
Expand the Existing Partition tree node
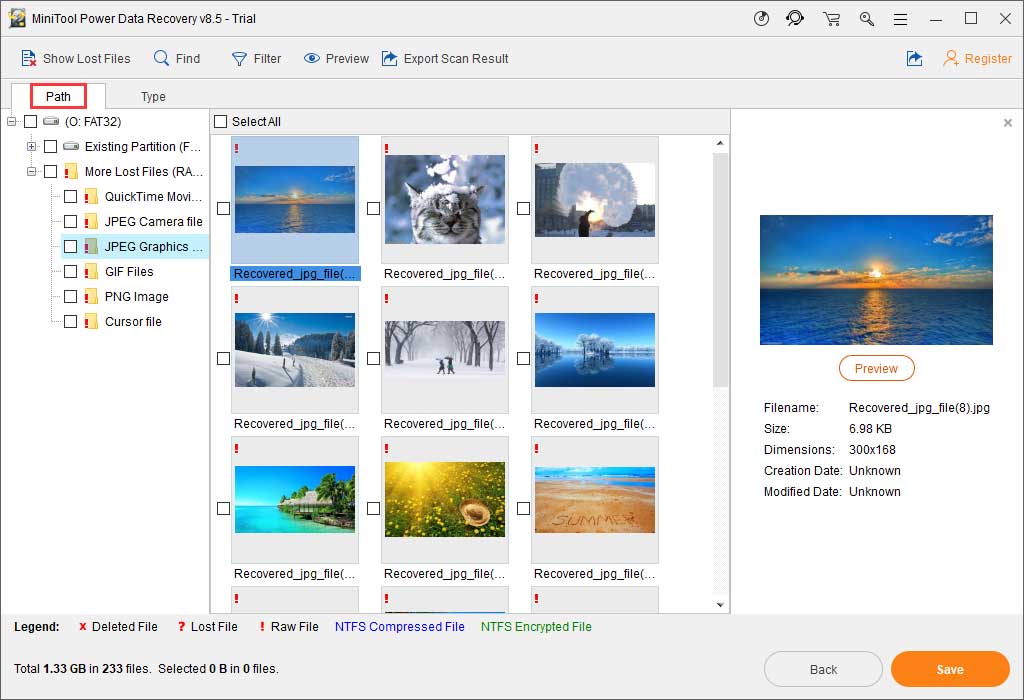click(32, 147)
